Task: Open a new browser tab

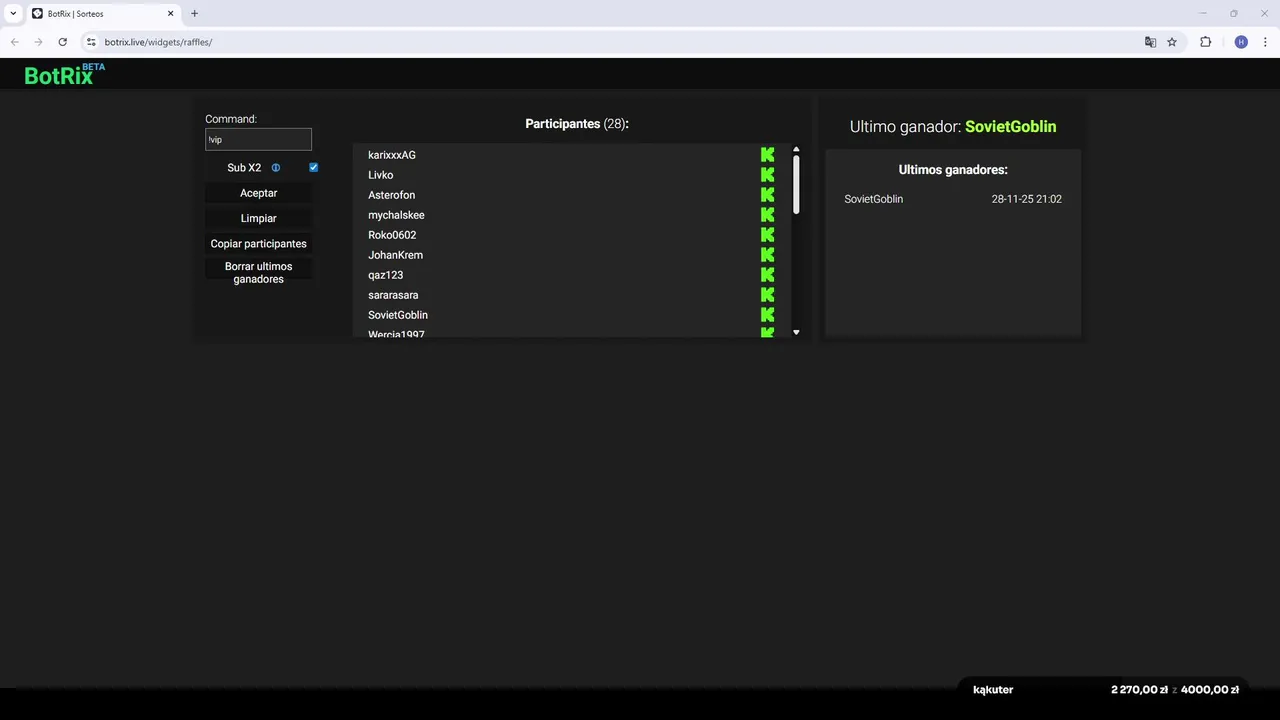Action: pyautogui.click(x=194, y=14)
